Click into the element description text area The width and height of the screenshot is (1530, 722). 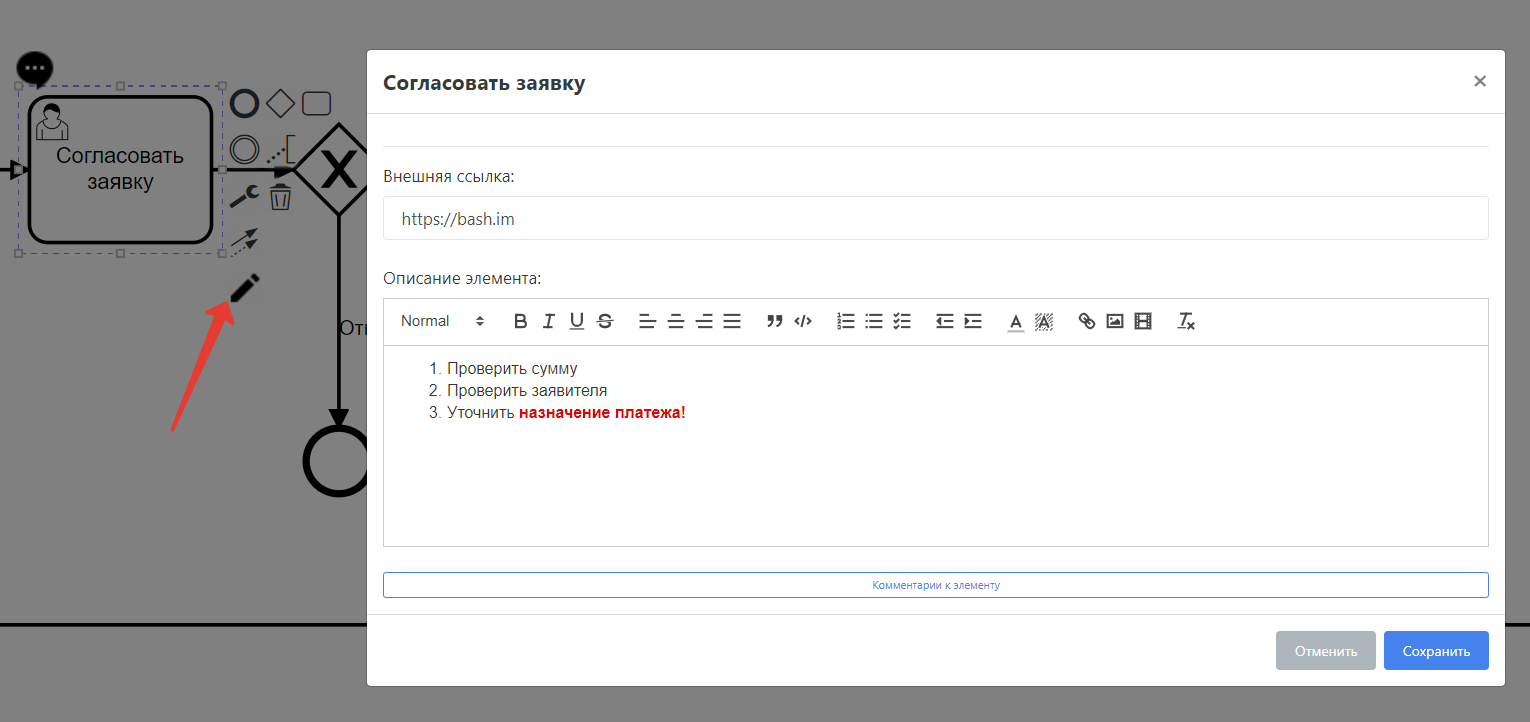click(x=936, y=446)
